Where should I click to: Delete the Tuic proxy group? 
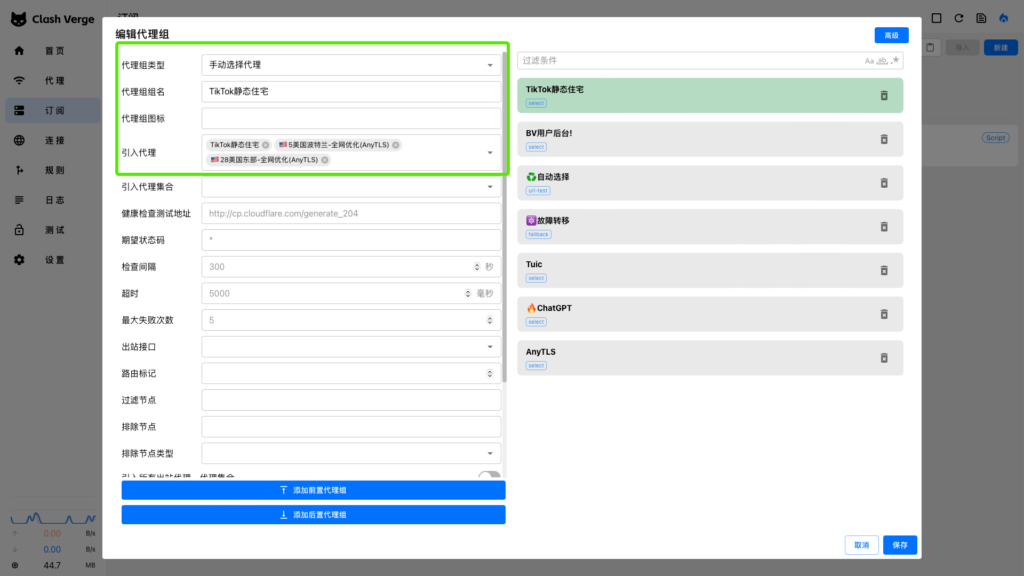884,270
